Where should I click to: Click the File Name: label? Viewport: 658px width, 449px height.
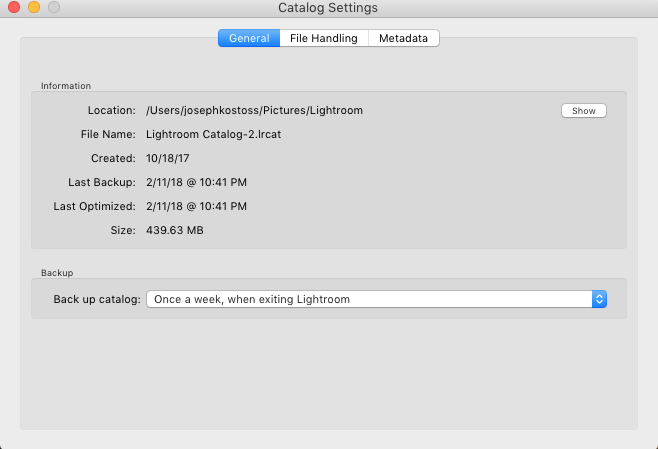click(x=108, y=134)
